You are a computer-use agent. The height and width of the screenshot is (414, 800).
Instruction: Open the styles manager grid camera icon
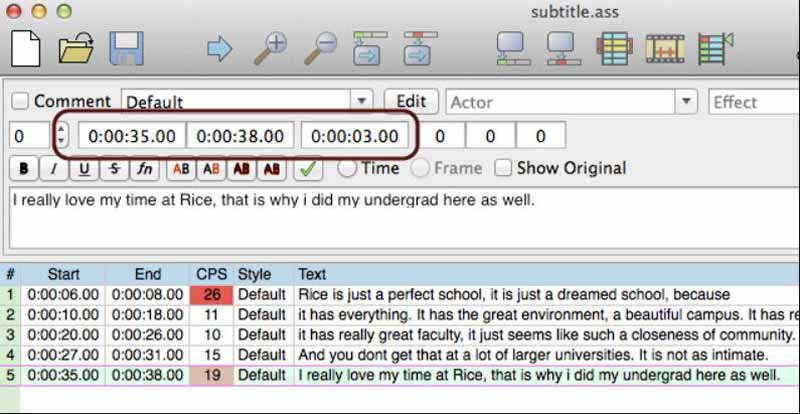pyautogui.click(x=716, y=48)
